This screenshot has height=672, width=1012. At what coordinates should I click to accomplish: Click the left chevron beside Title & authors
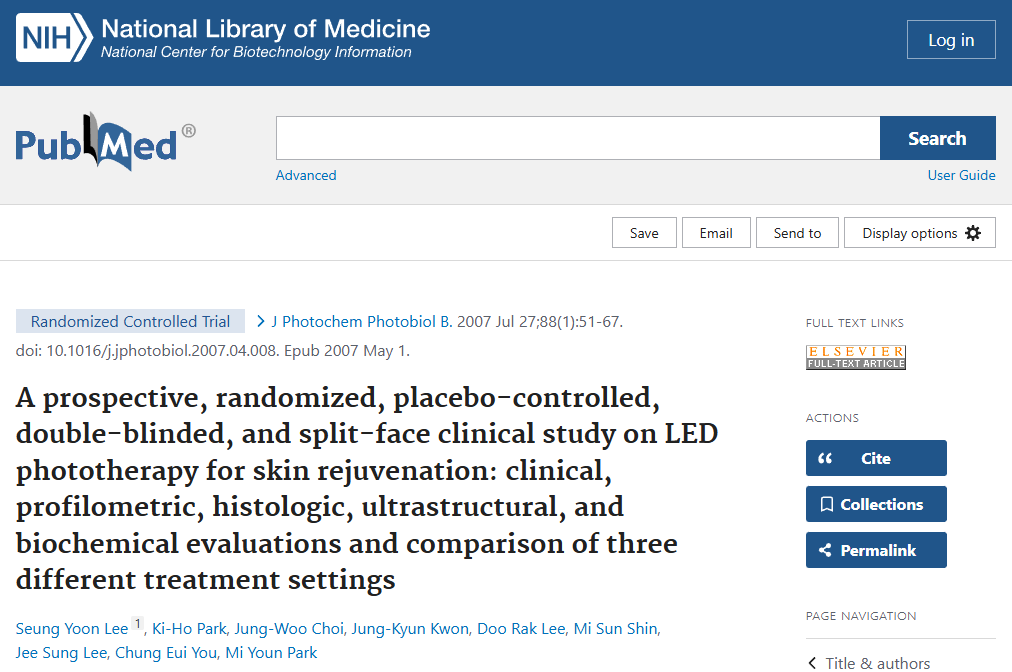point(811,662)
